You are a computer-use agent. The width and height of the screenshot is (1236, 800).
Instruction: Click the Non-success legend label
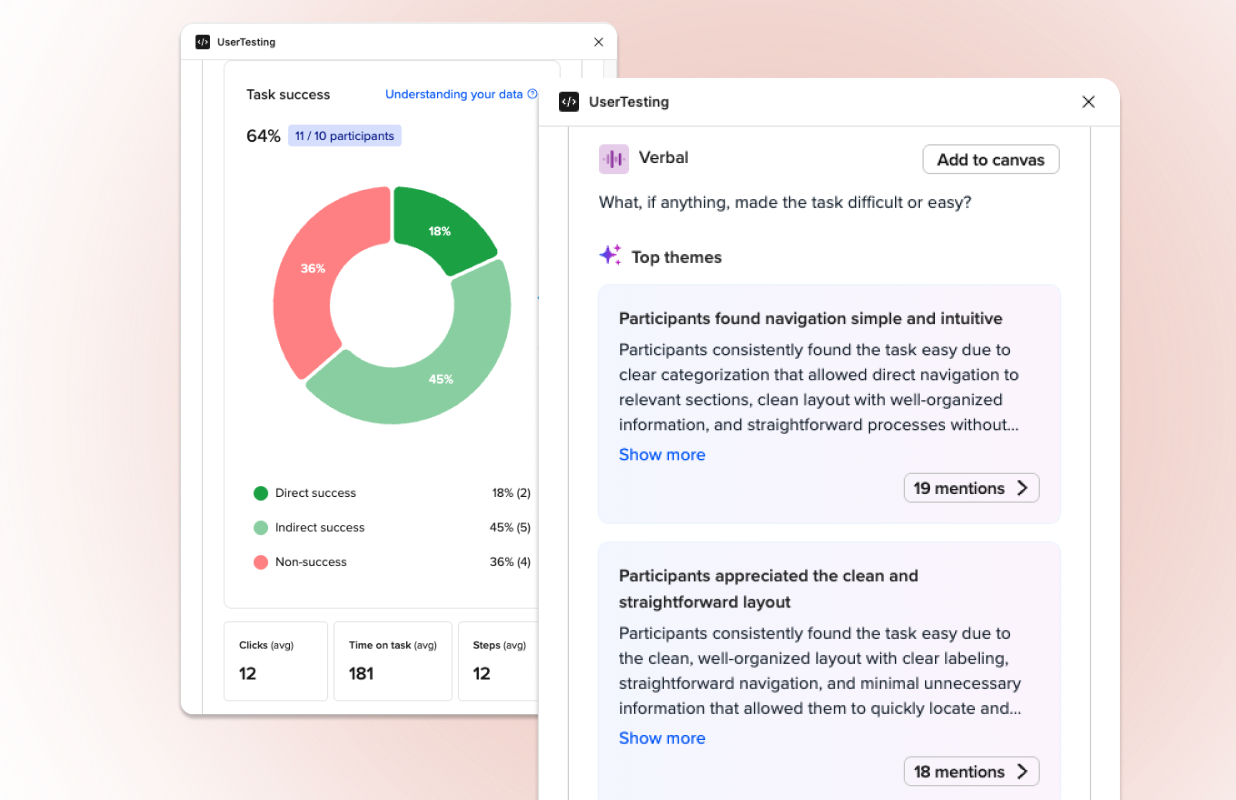[311, 562]
